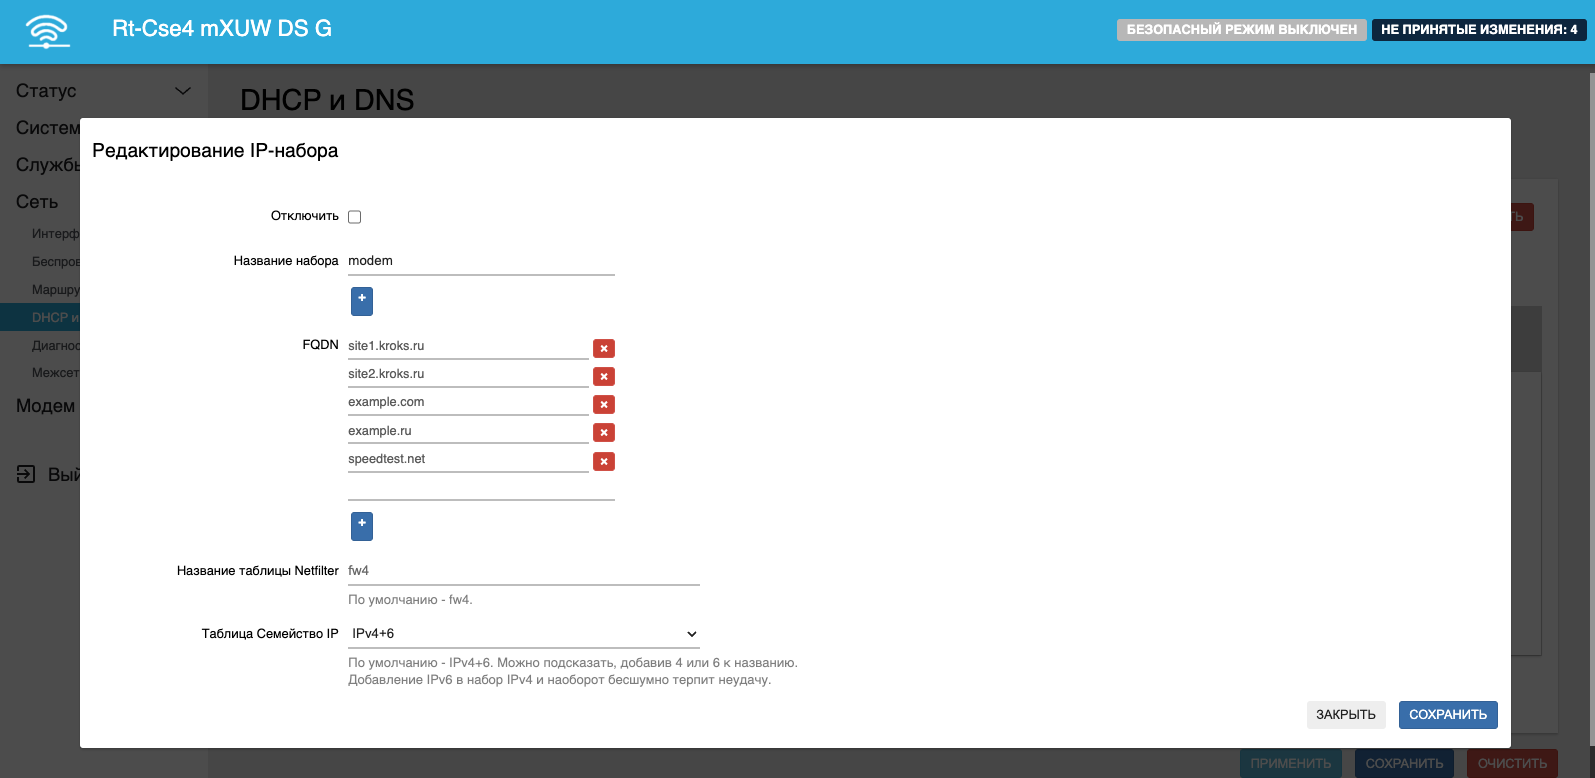The height and width of the screenshot is (778, 1595).
Task: Click the Название набора input field
Action: (480, 261)
